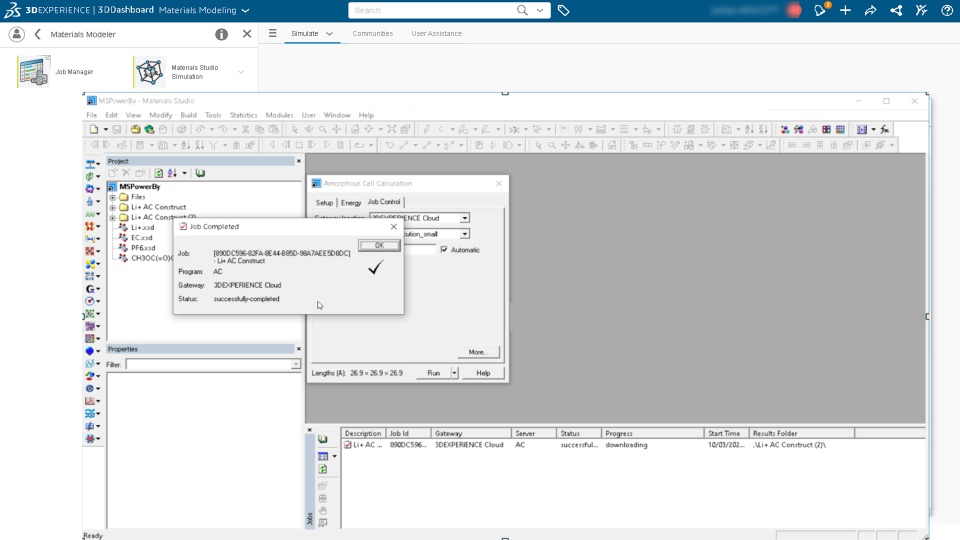This screenshot has height=540, width=960.
Task: Open the File menu in Materials Studio
Action: click(x=91, y=115)
